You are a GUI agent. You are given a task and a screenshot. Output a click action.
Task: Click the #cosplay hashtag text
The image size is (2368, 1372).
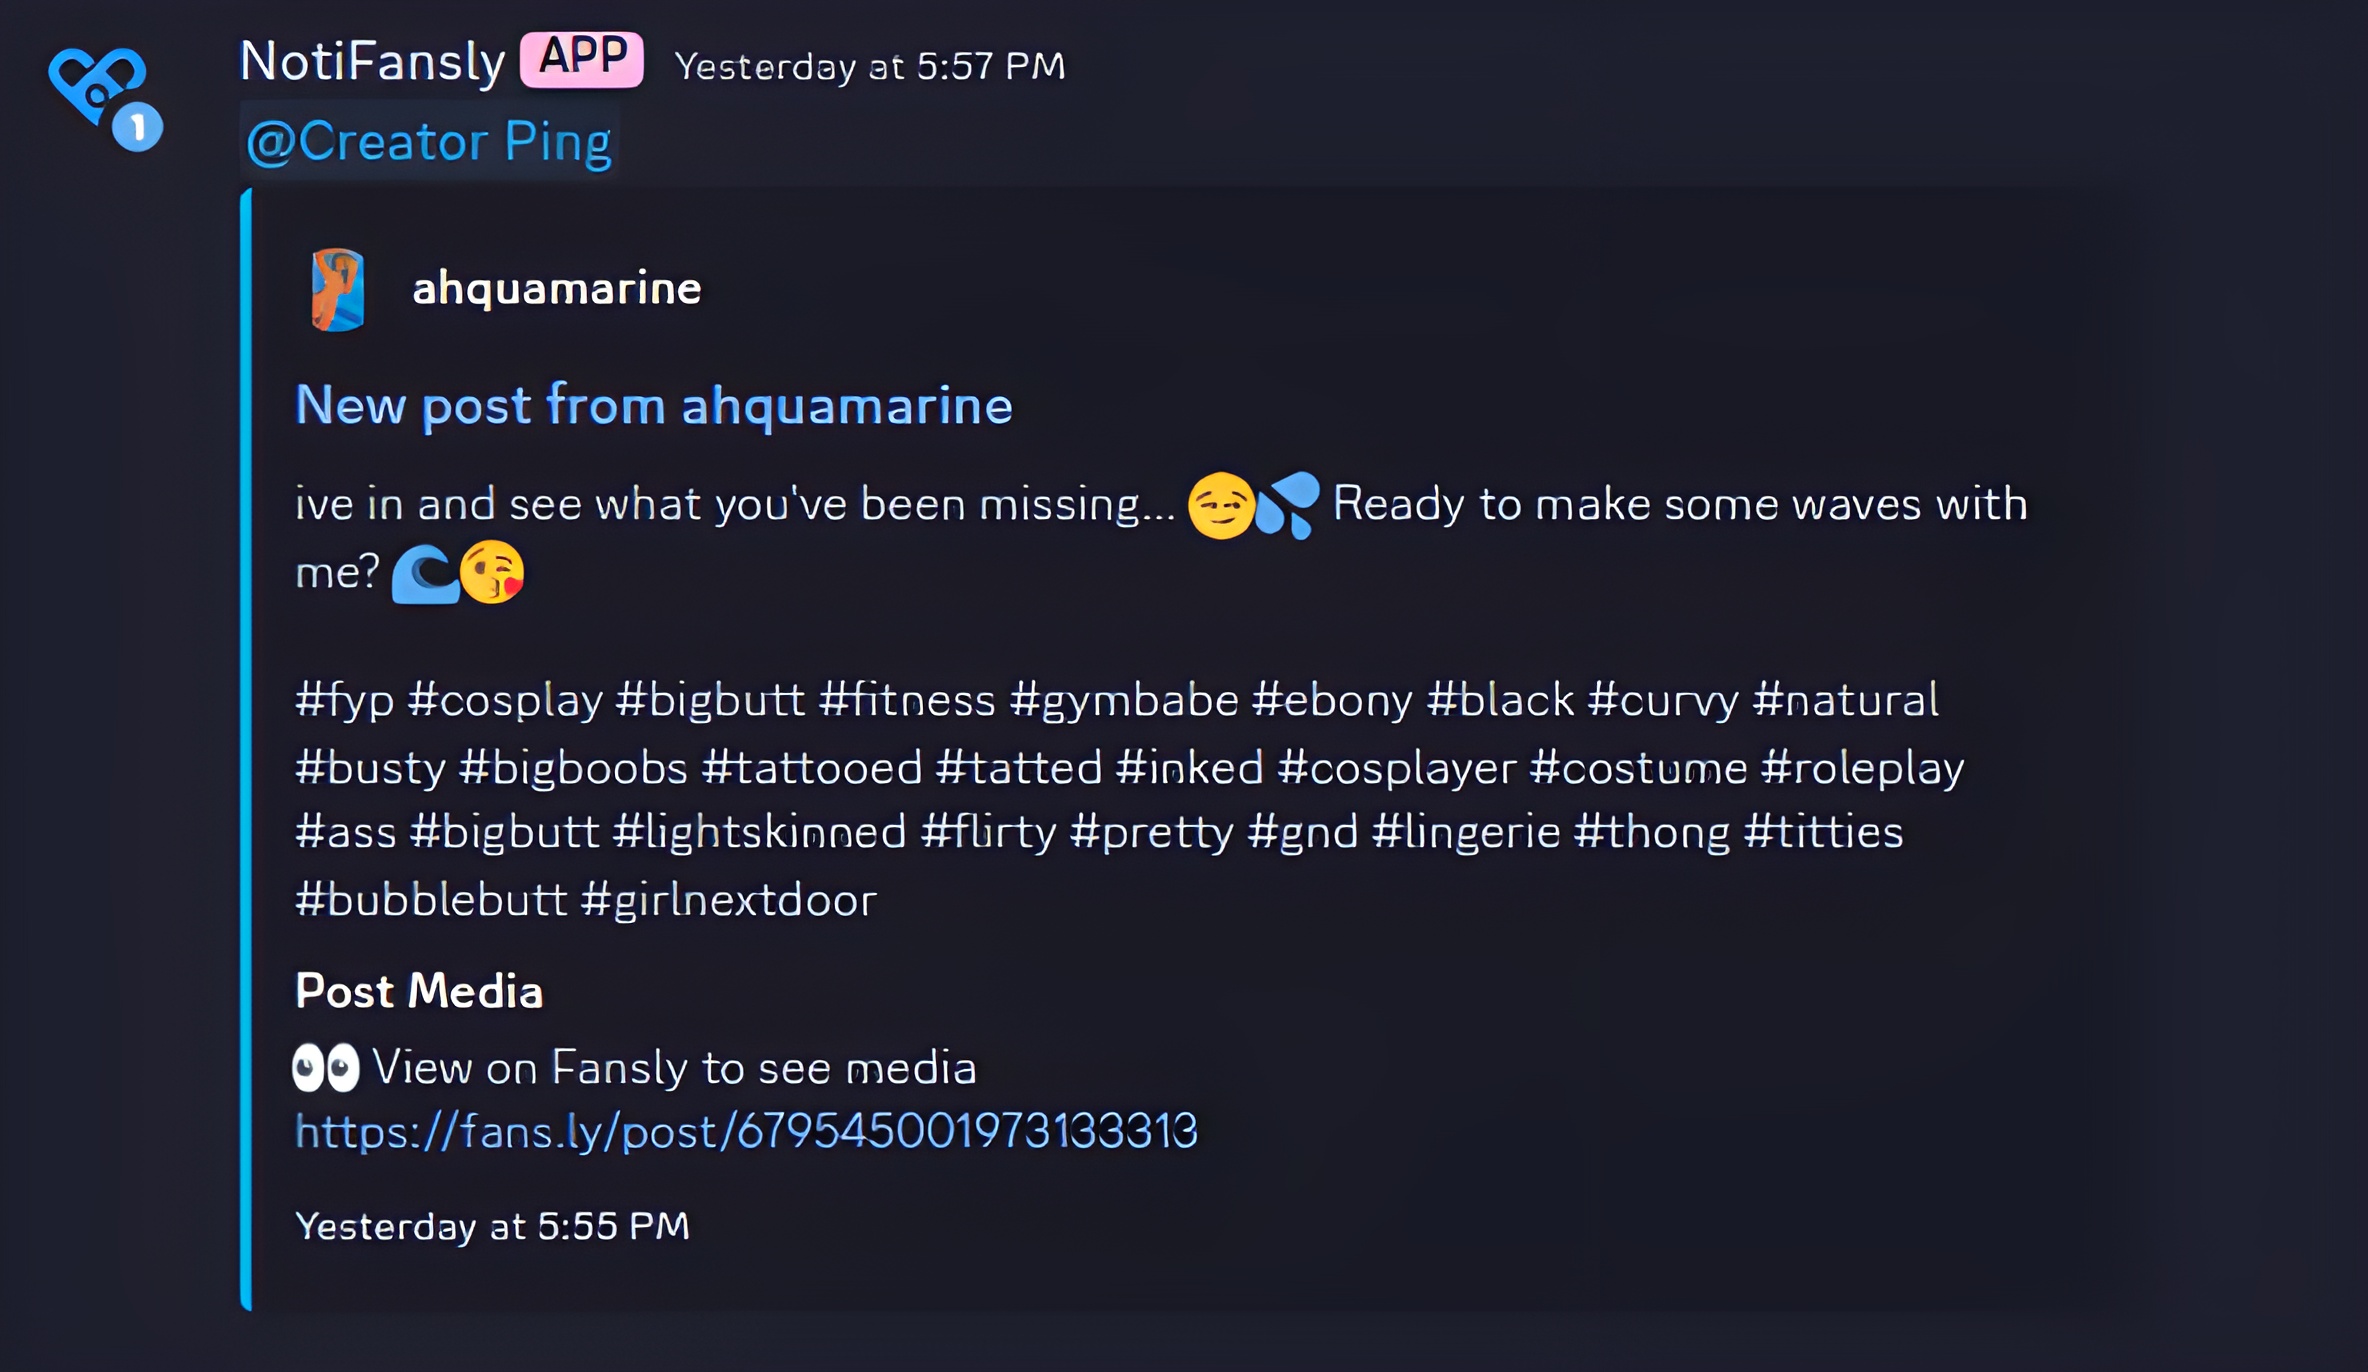(505, 701)
